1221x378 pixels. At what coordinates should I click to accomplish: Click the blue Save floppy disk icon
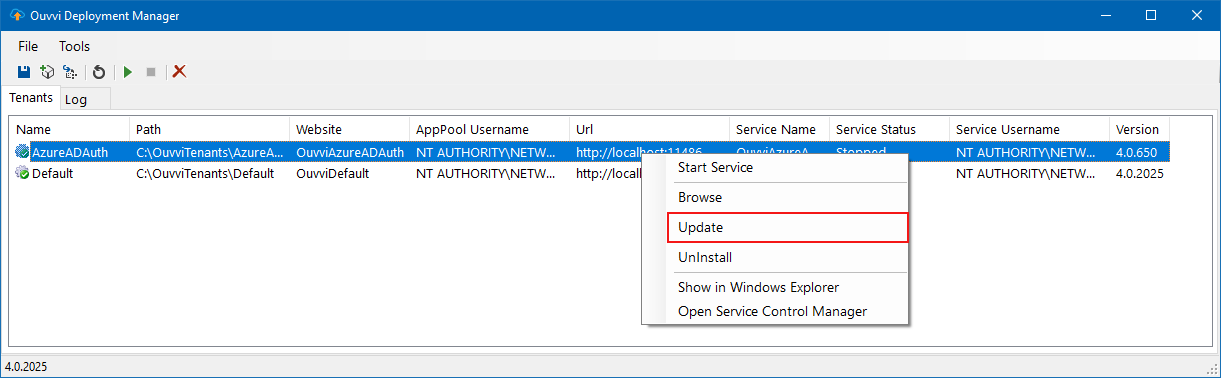[x=25, y=72]
